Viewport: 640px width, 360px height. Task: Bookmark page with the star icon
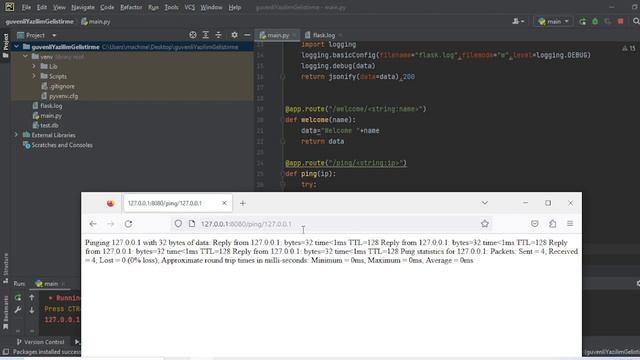[484, 224]
